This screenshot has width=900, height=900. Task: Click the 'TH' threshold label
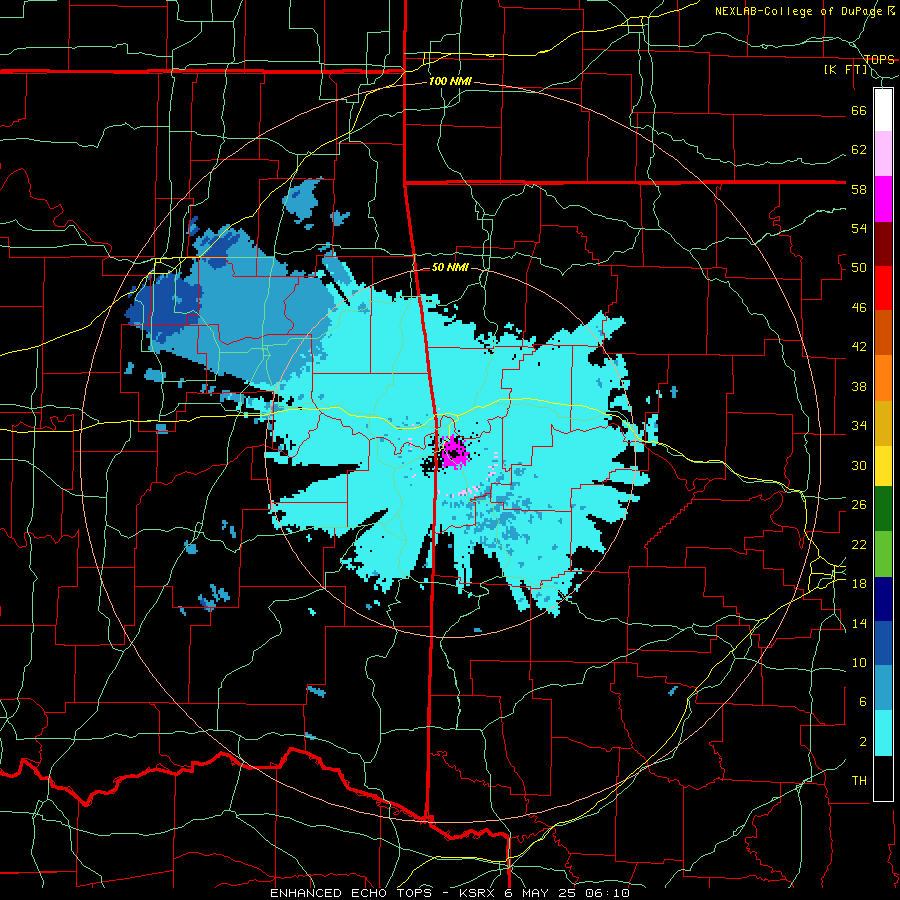tap(859, 781)
